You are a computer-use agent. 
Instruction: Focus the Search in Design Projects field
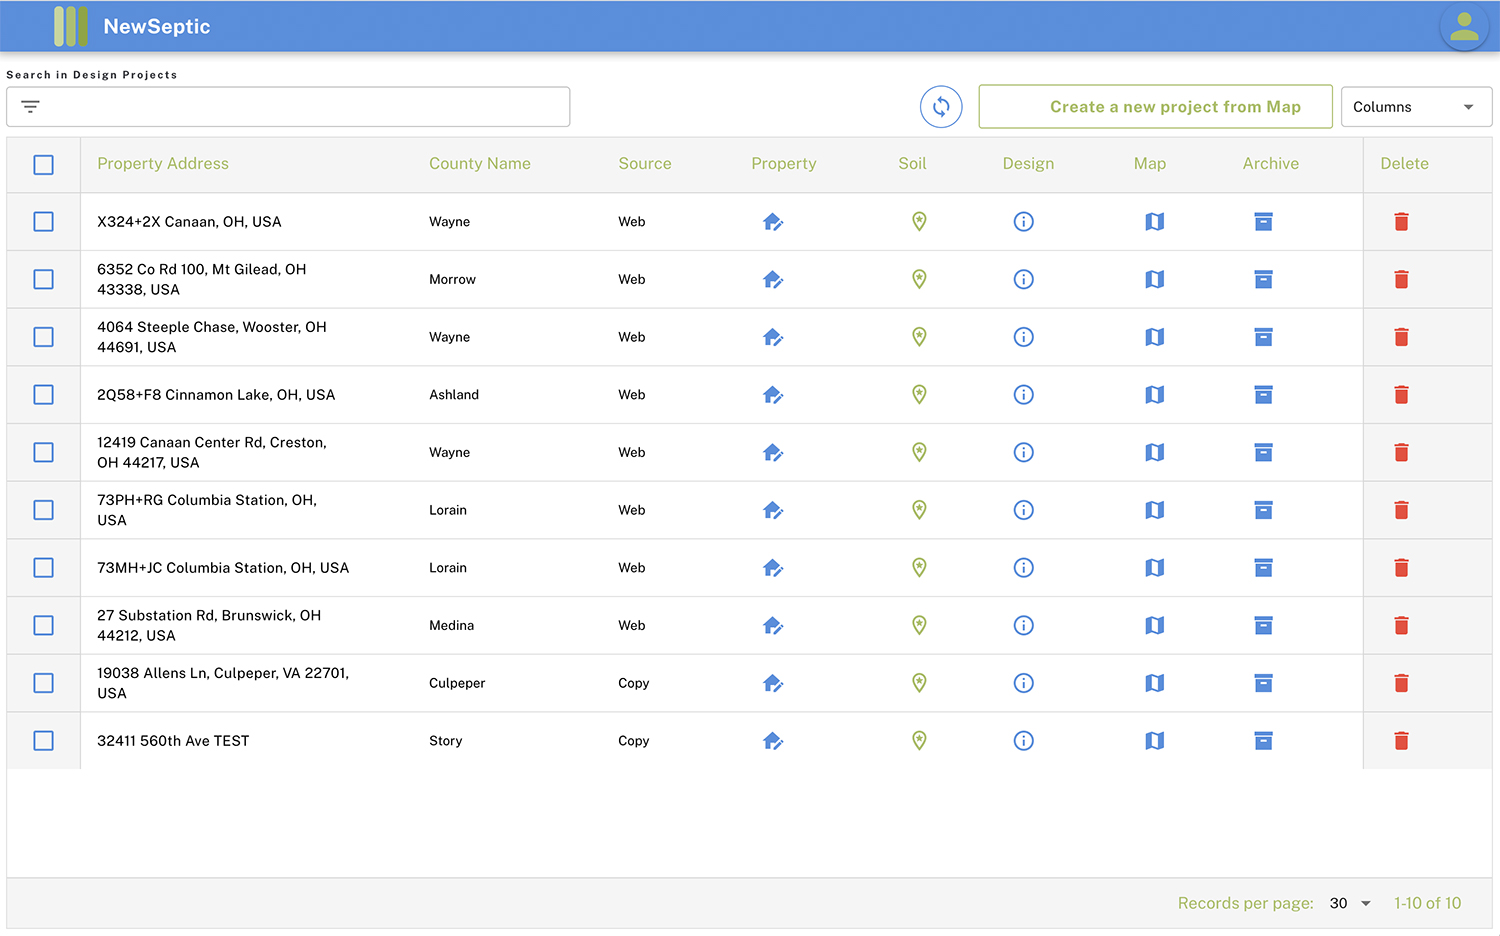click(x=288, y=107)
